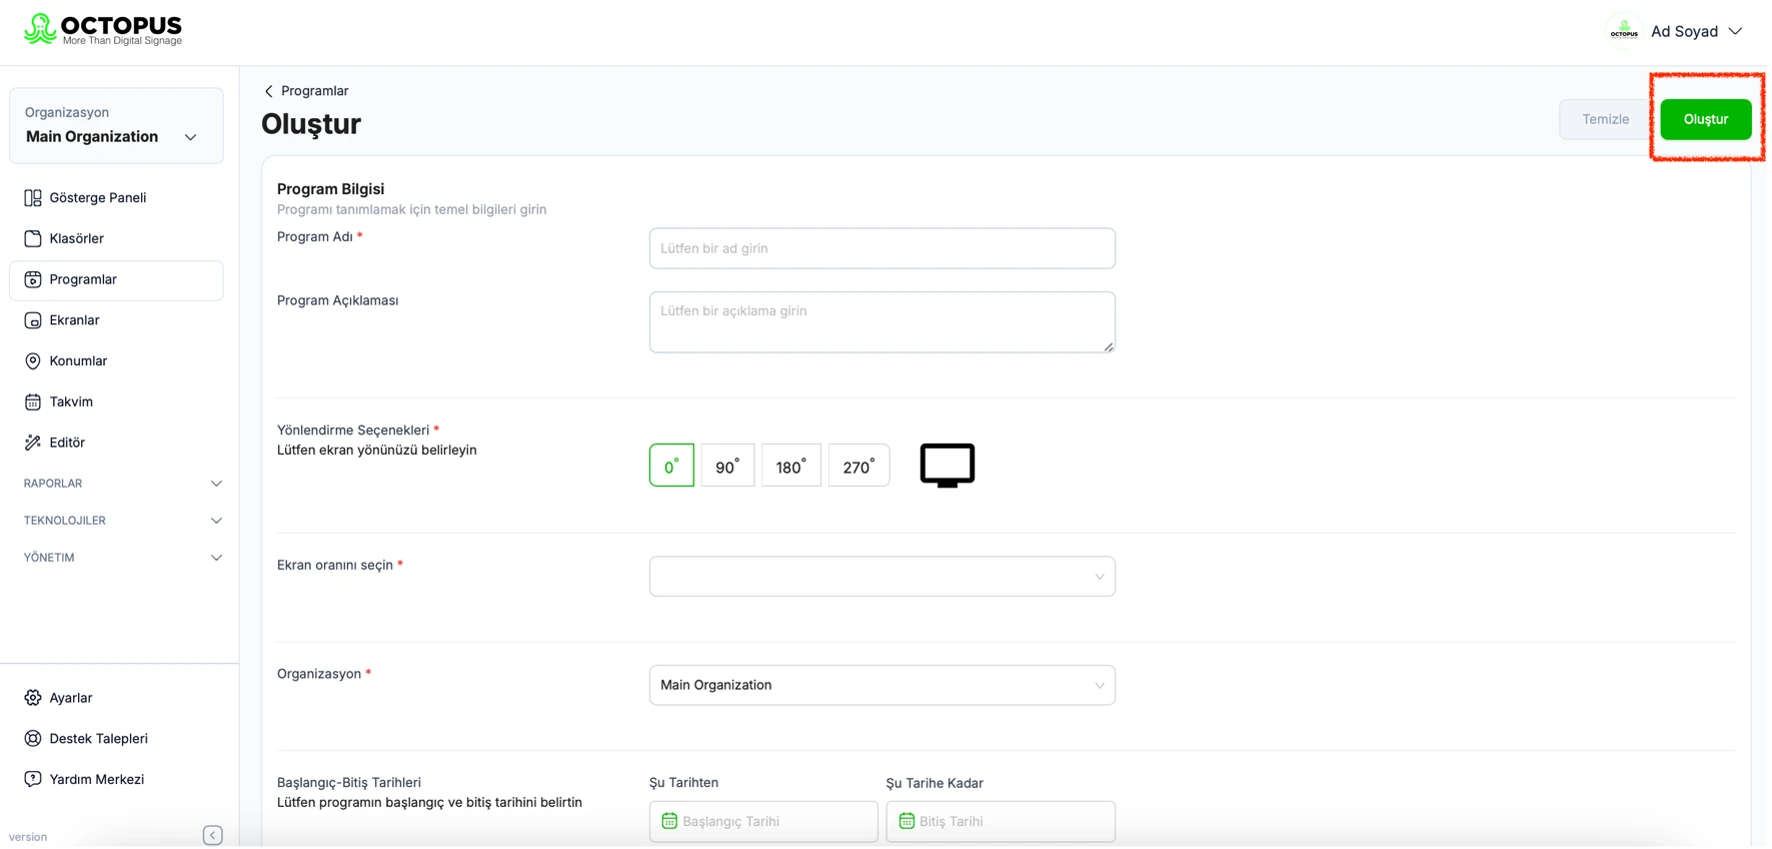Screen dimensions: 1772x849
Task: Open the Main Organization switcher in sidebar
Action: tap(116, 126)
